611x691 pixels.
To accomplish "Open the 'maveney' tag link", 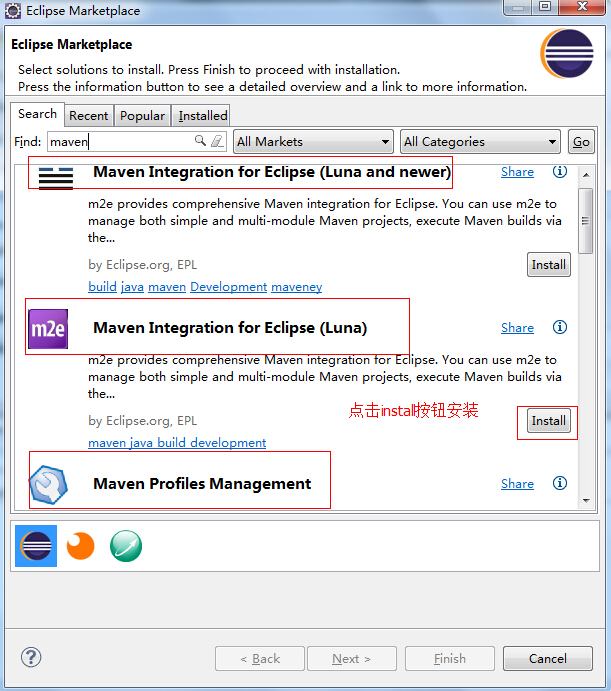I will [296, 287].
